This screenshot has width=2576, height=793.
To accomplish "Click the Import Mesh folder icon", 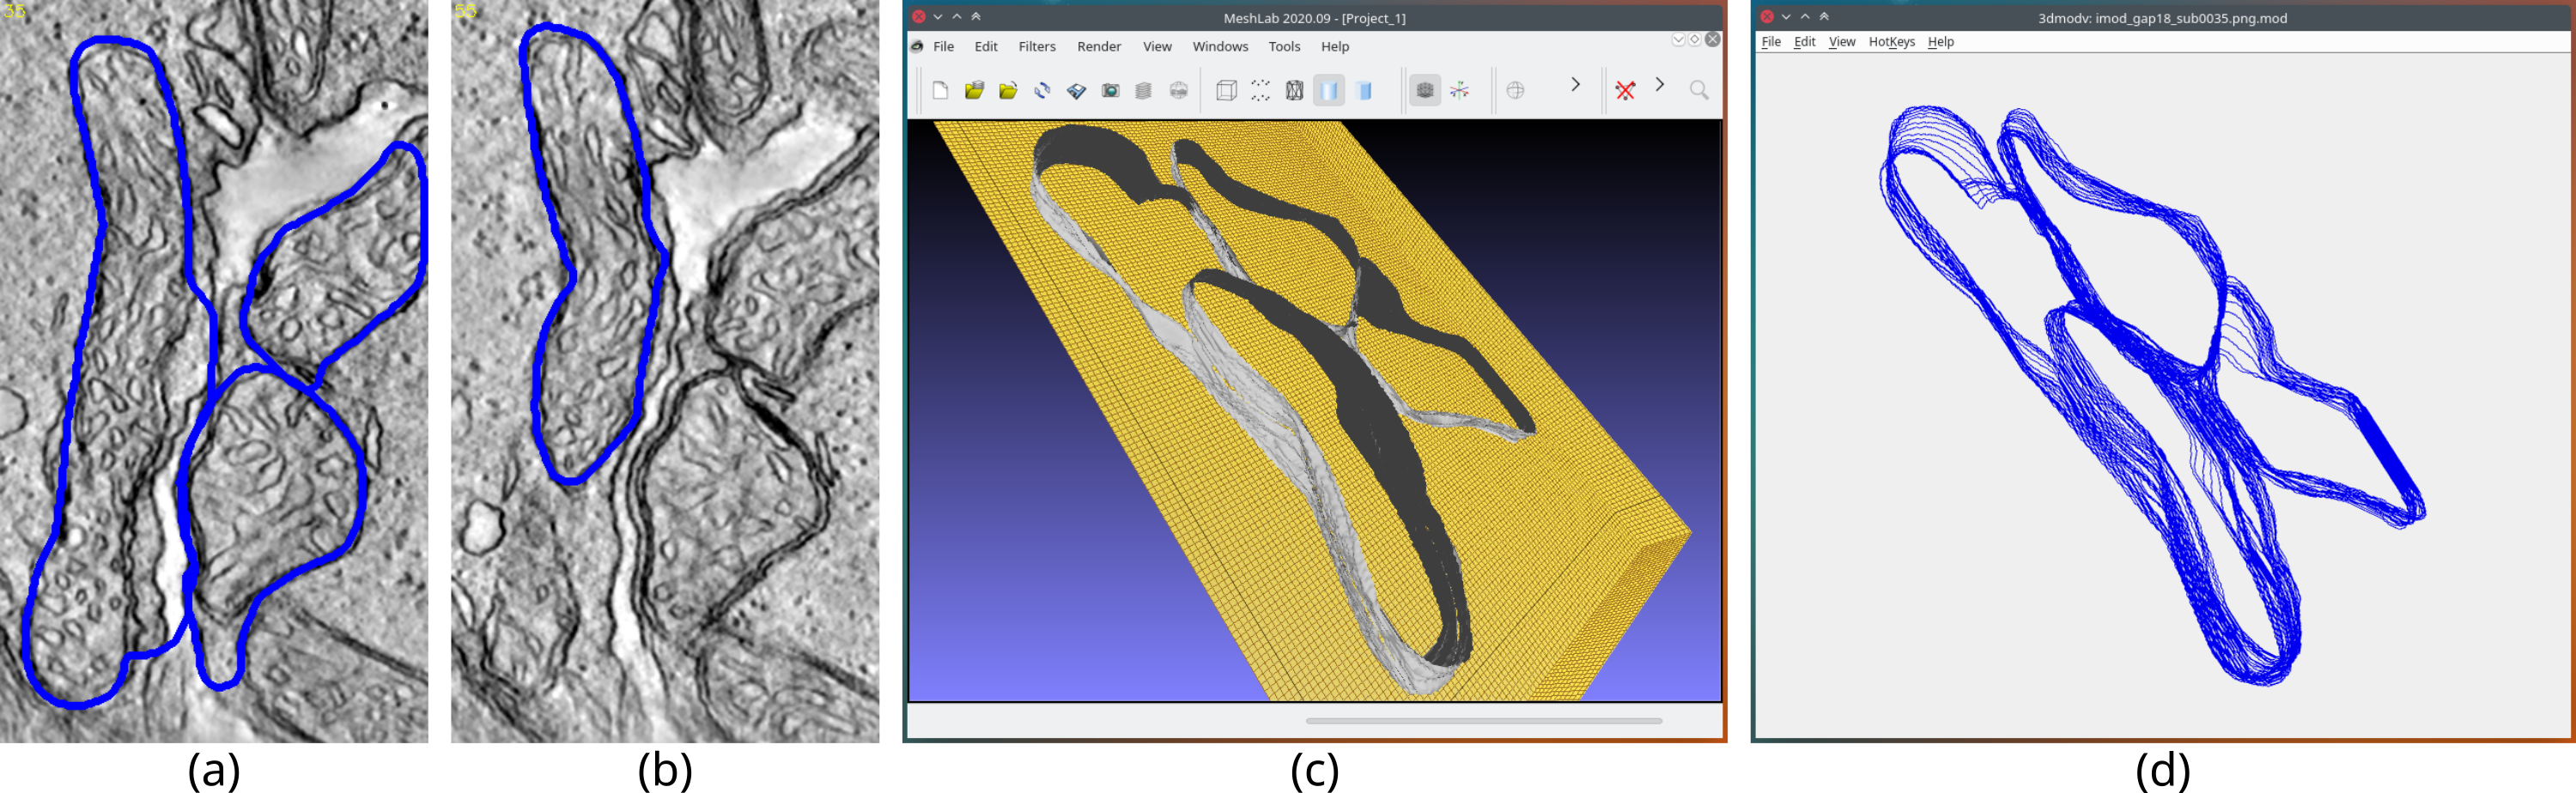I will click(x=1008, y=91).
